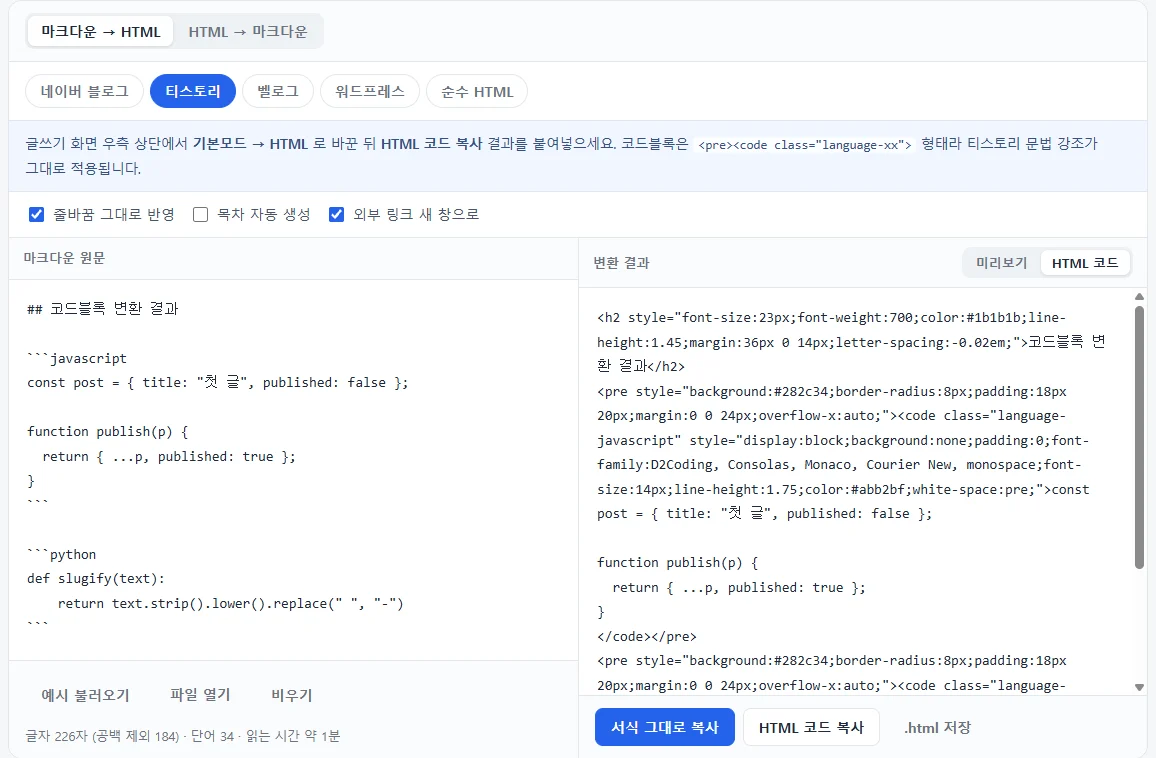Select the 워드프레스 platform option
Image resolution: width=1156 pixels, height=758 pixels.
coord(369,91)
